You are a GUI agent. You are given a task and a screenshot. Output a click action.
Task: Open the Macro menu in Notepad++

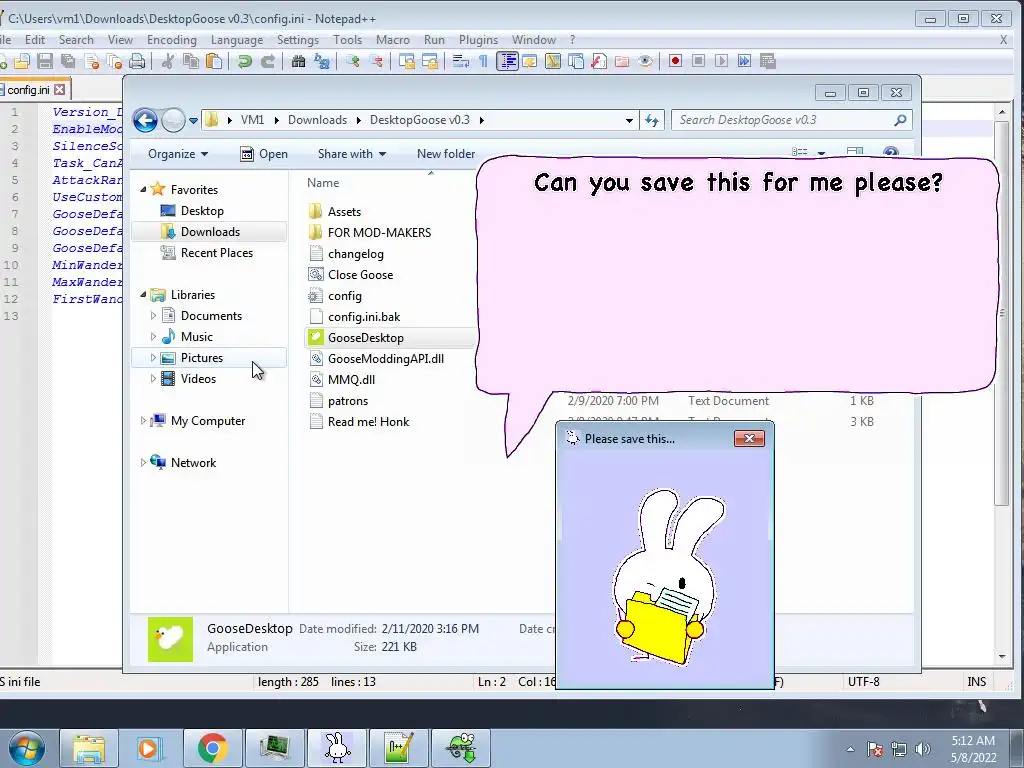click(x=392, y=40)
